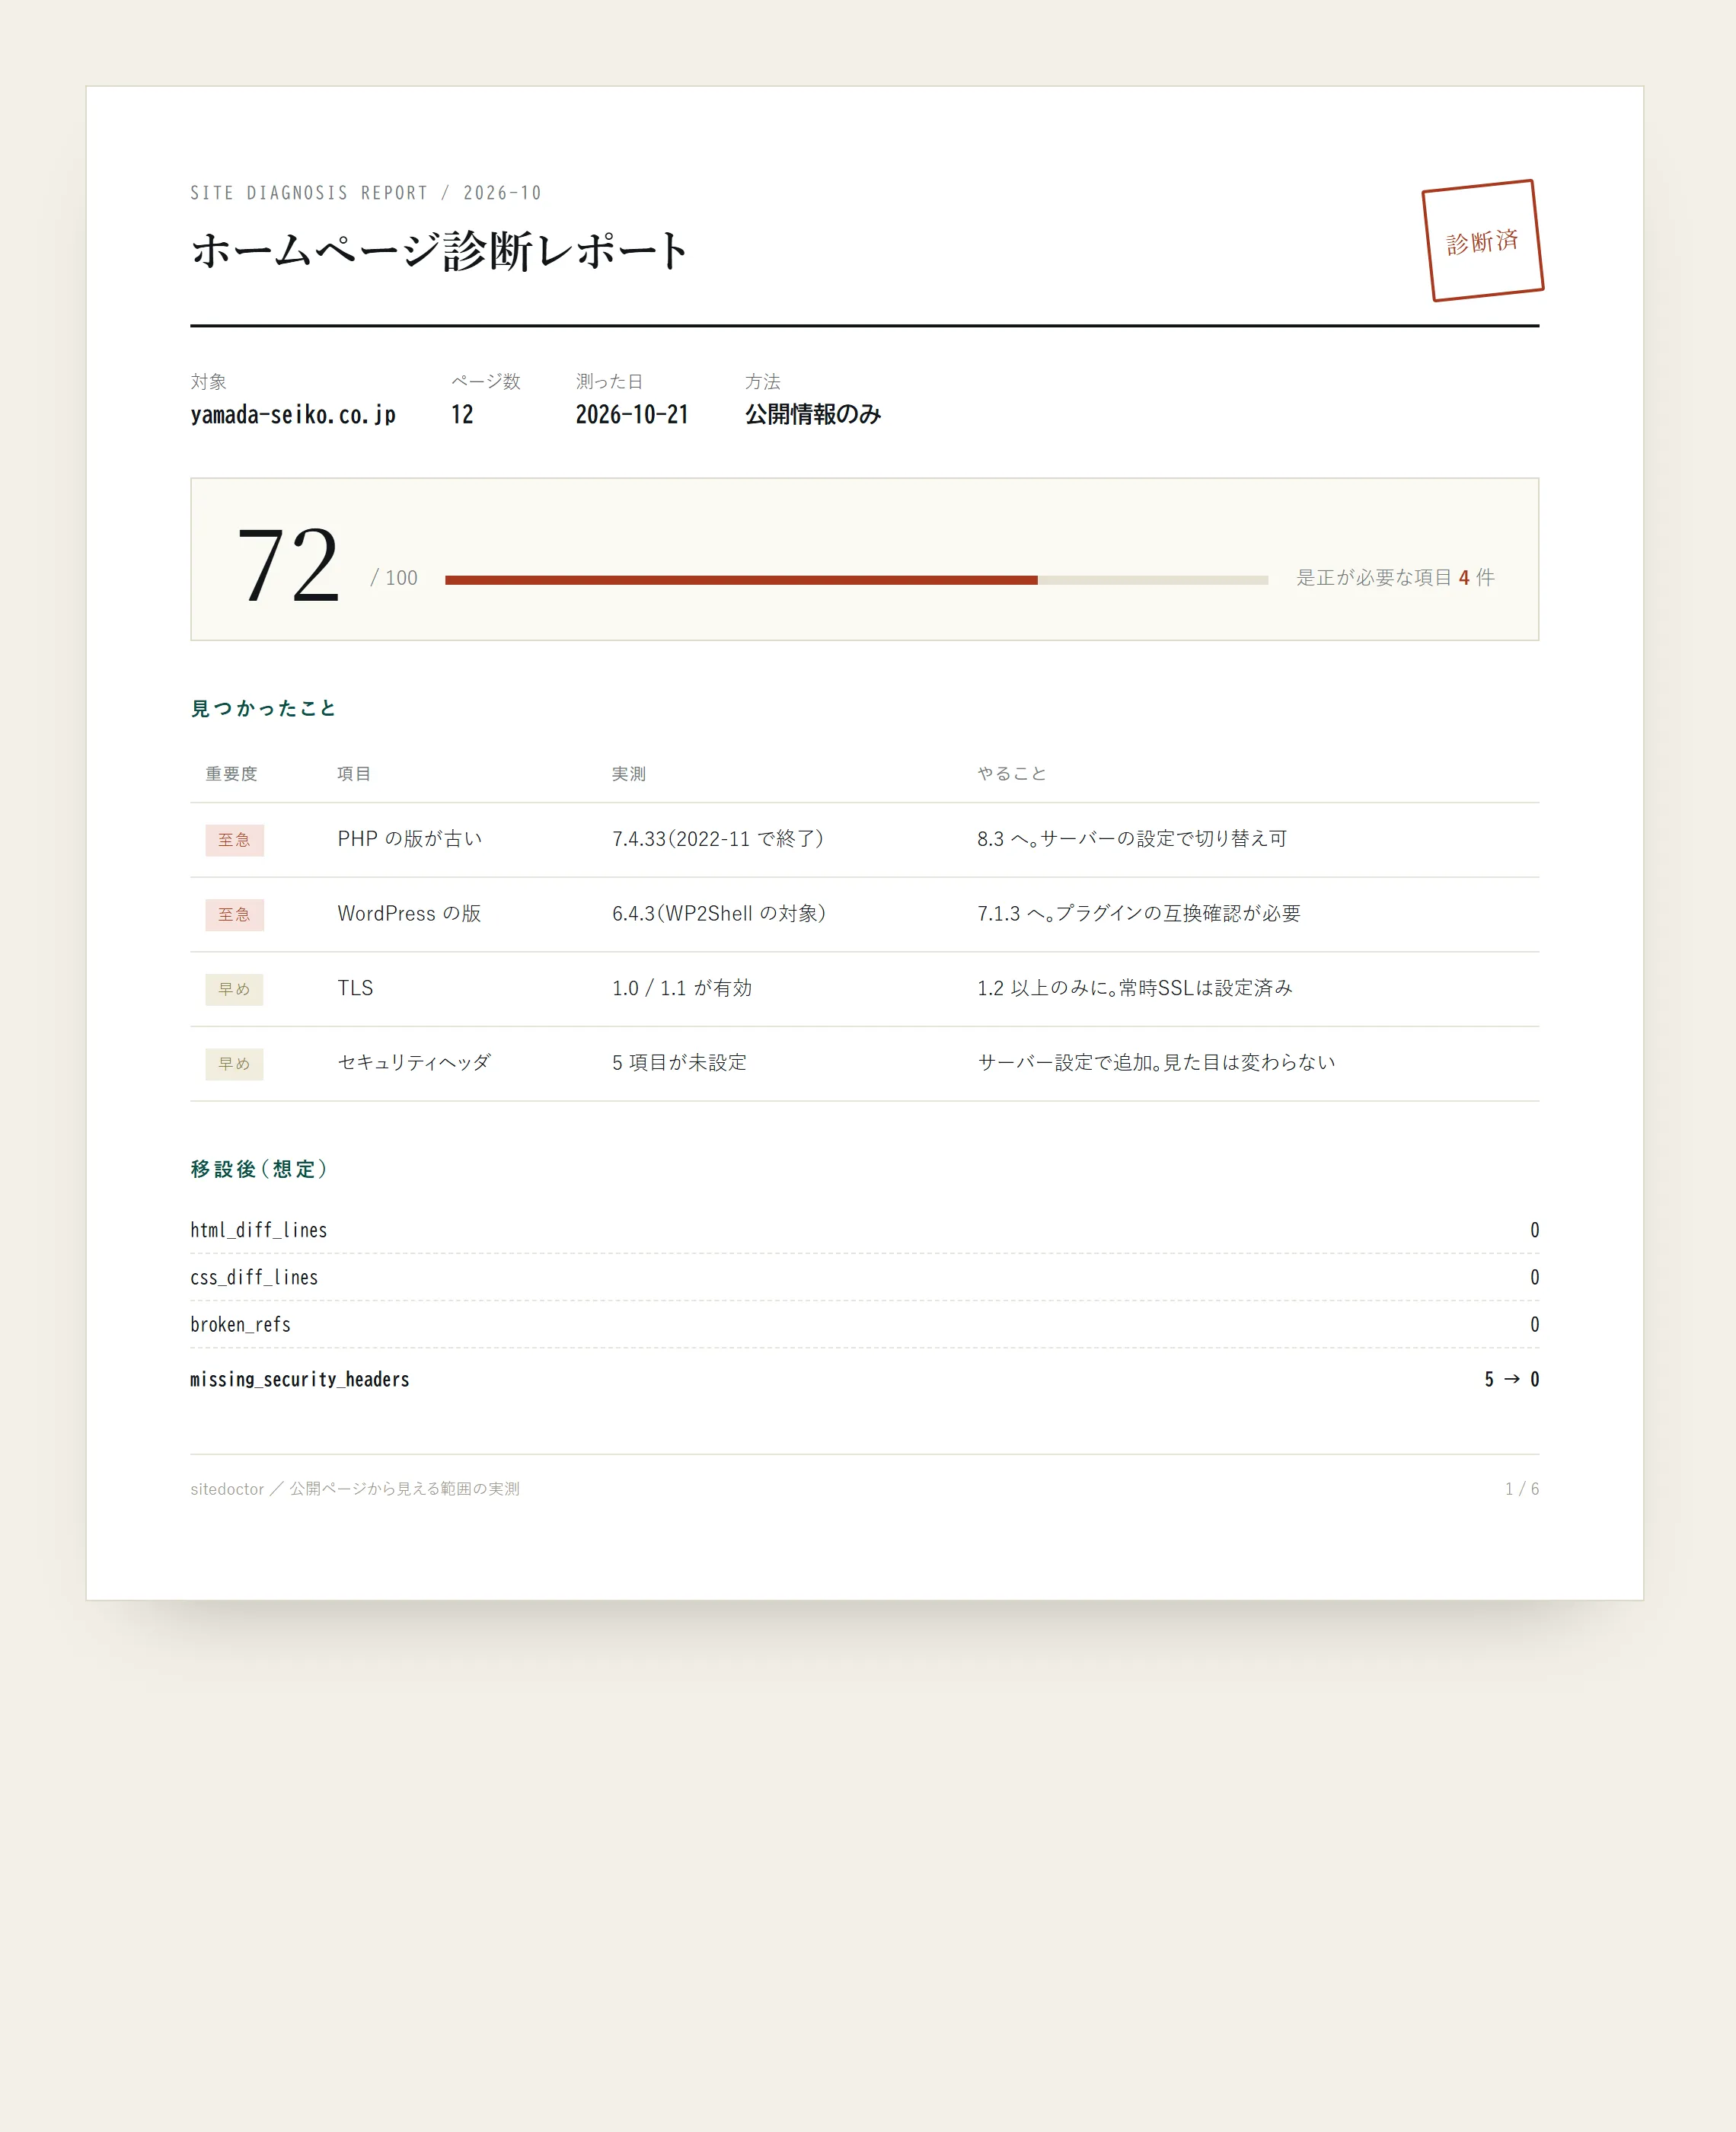
Task: Click the PHP の版が古い item
Action: (410, 839)
